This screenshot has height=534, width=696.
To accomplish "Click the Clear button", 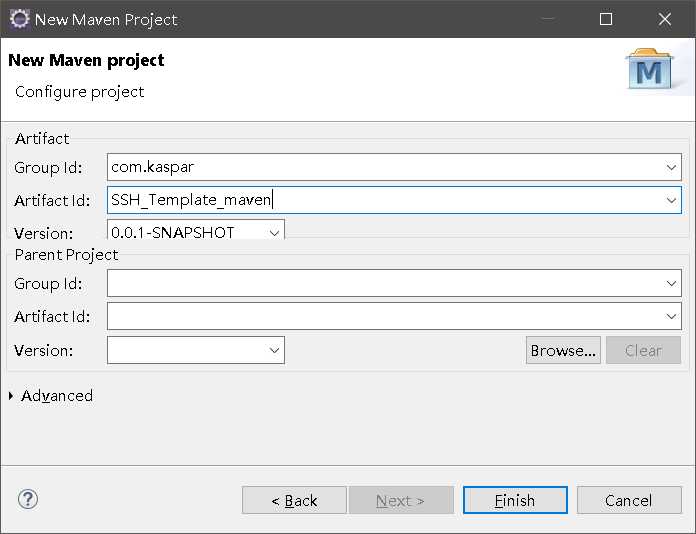I will [643, 350].
